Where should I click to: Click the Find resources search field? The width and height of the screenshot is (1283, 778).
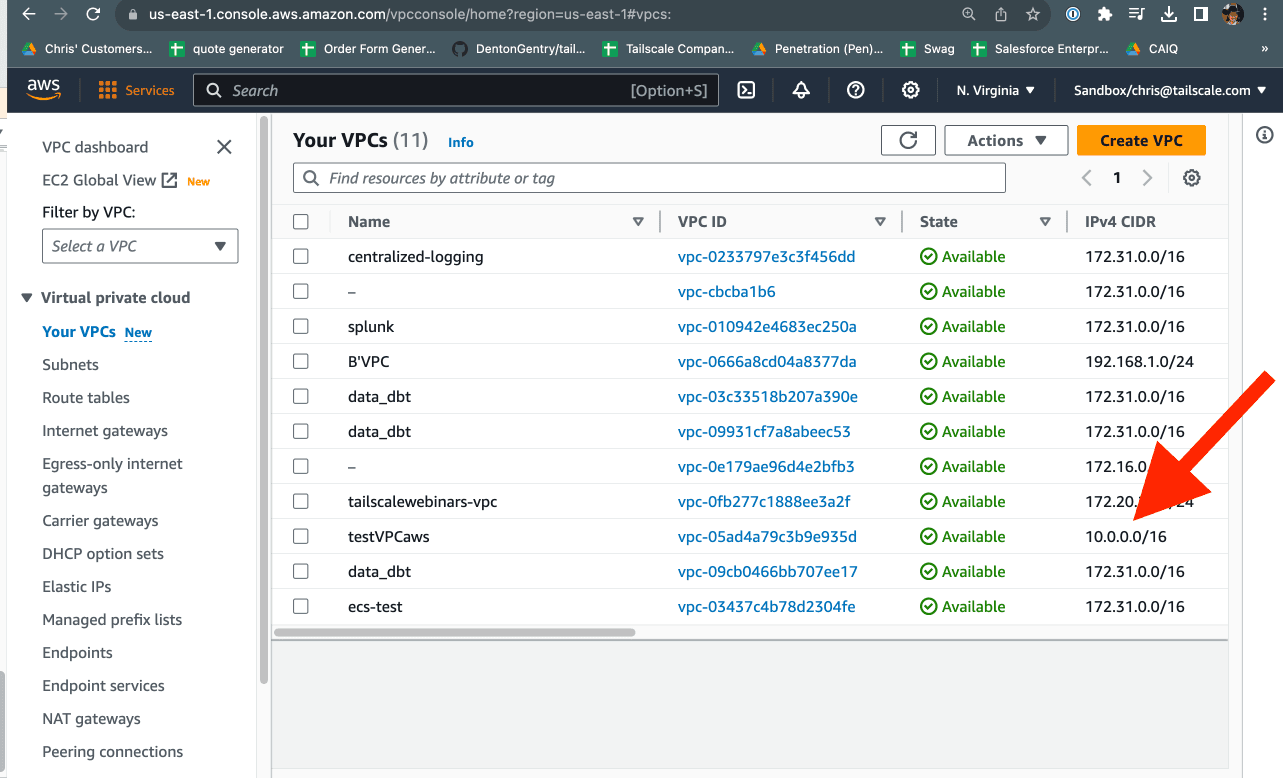click(650, 177)
